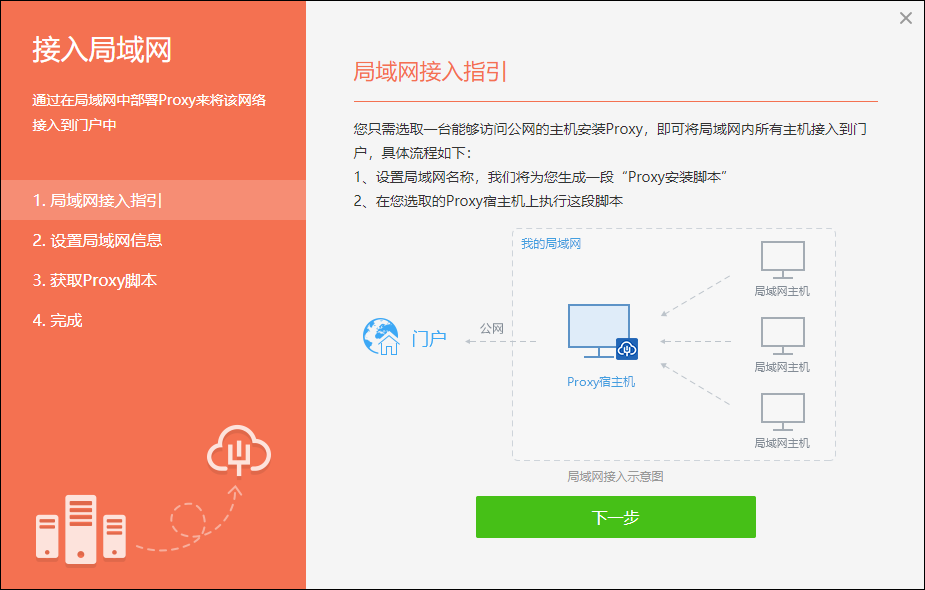
Task: Click the 局域网接入指引 heading
Action: [x=430, y=71]
